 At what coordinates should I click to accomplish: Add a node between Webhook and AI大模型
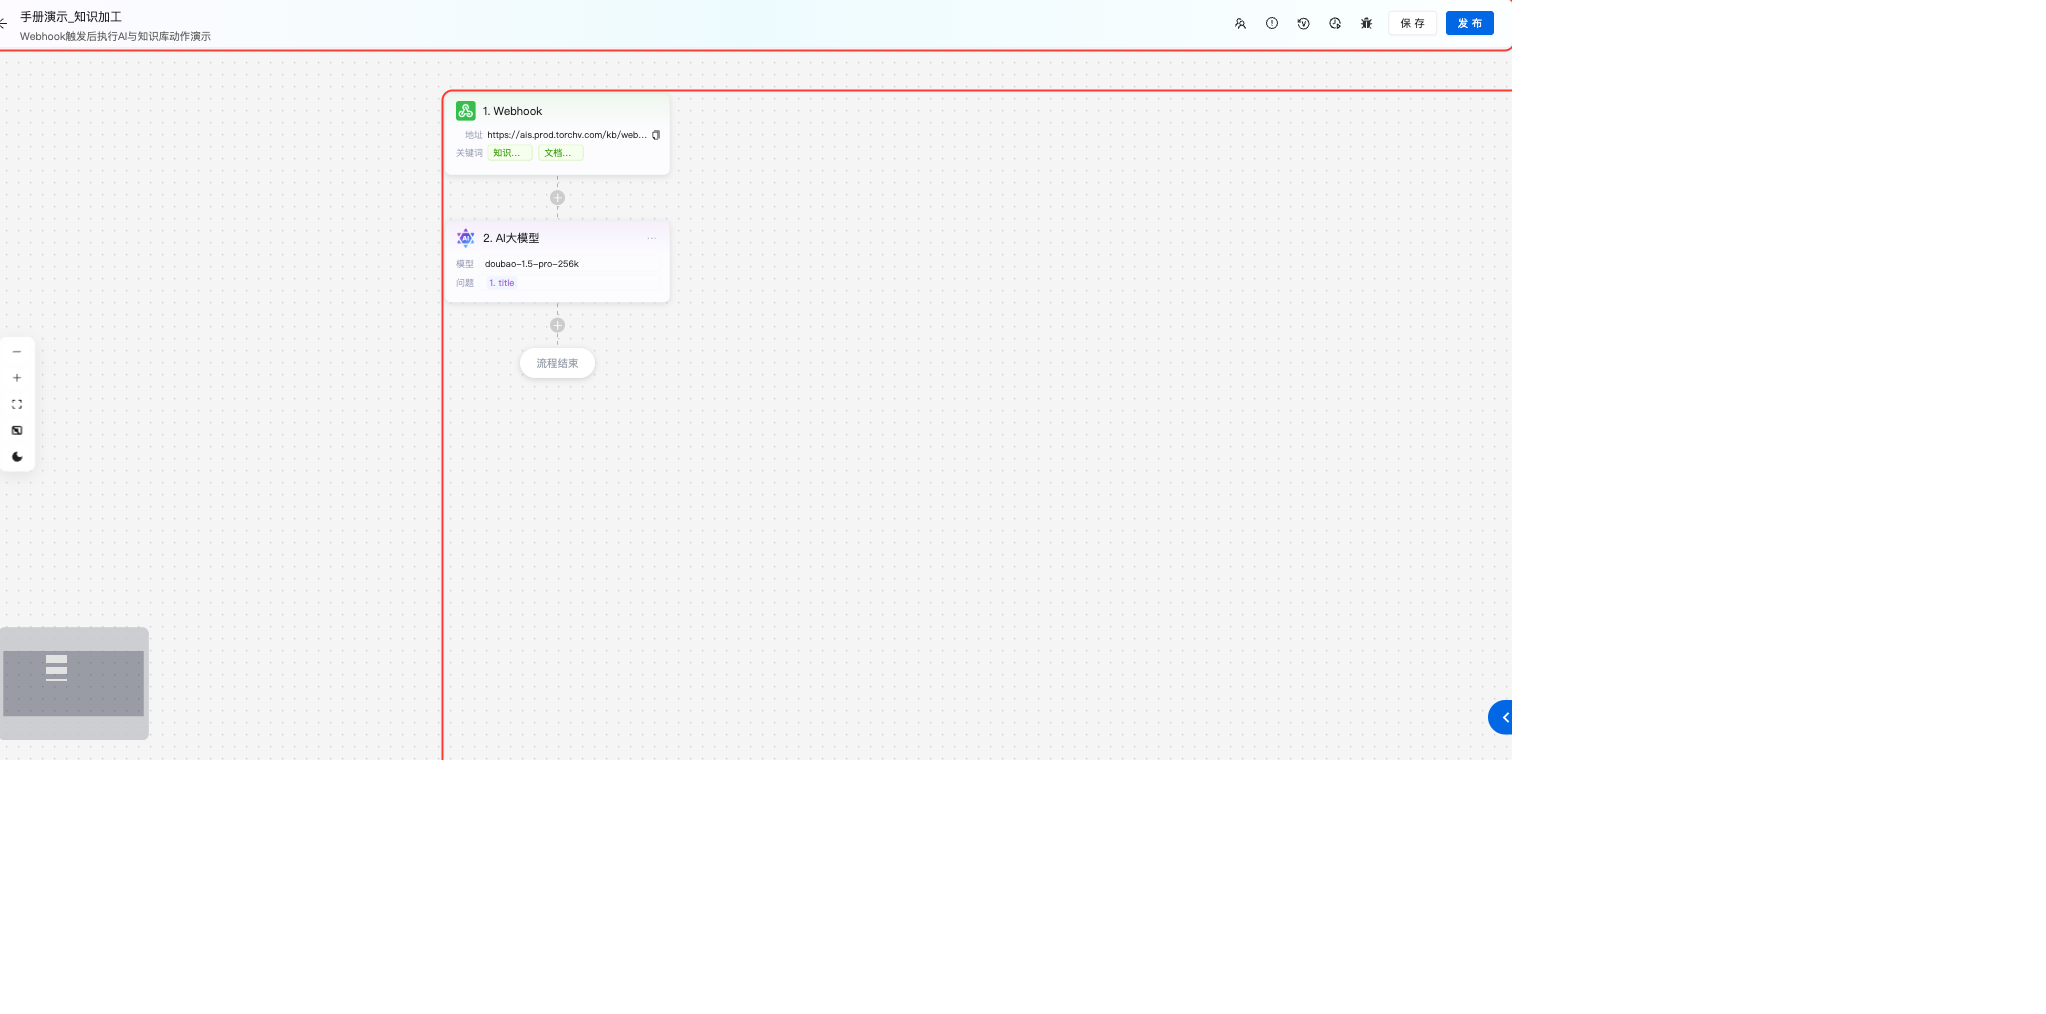click(x=558, y=198)
